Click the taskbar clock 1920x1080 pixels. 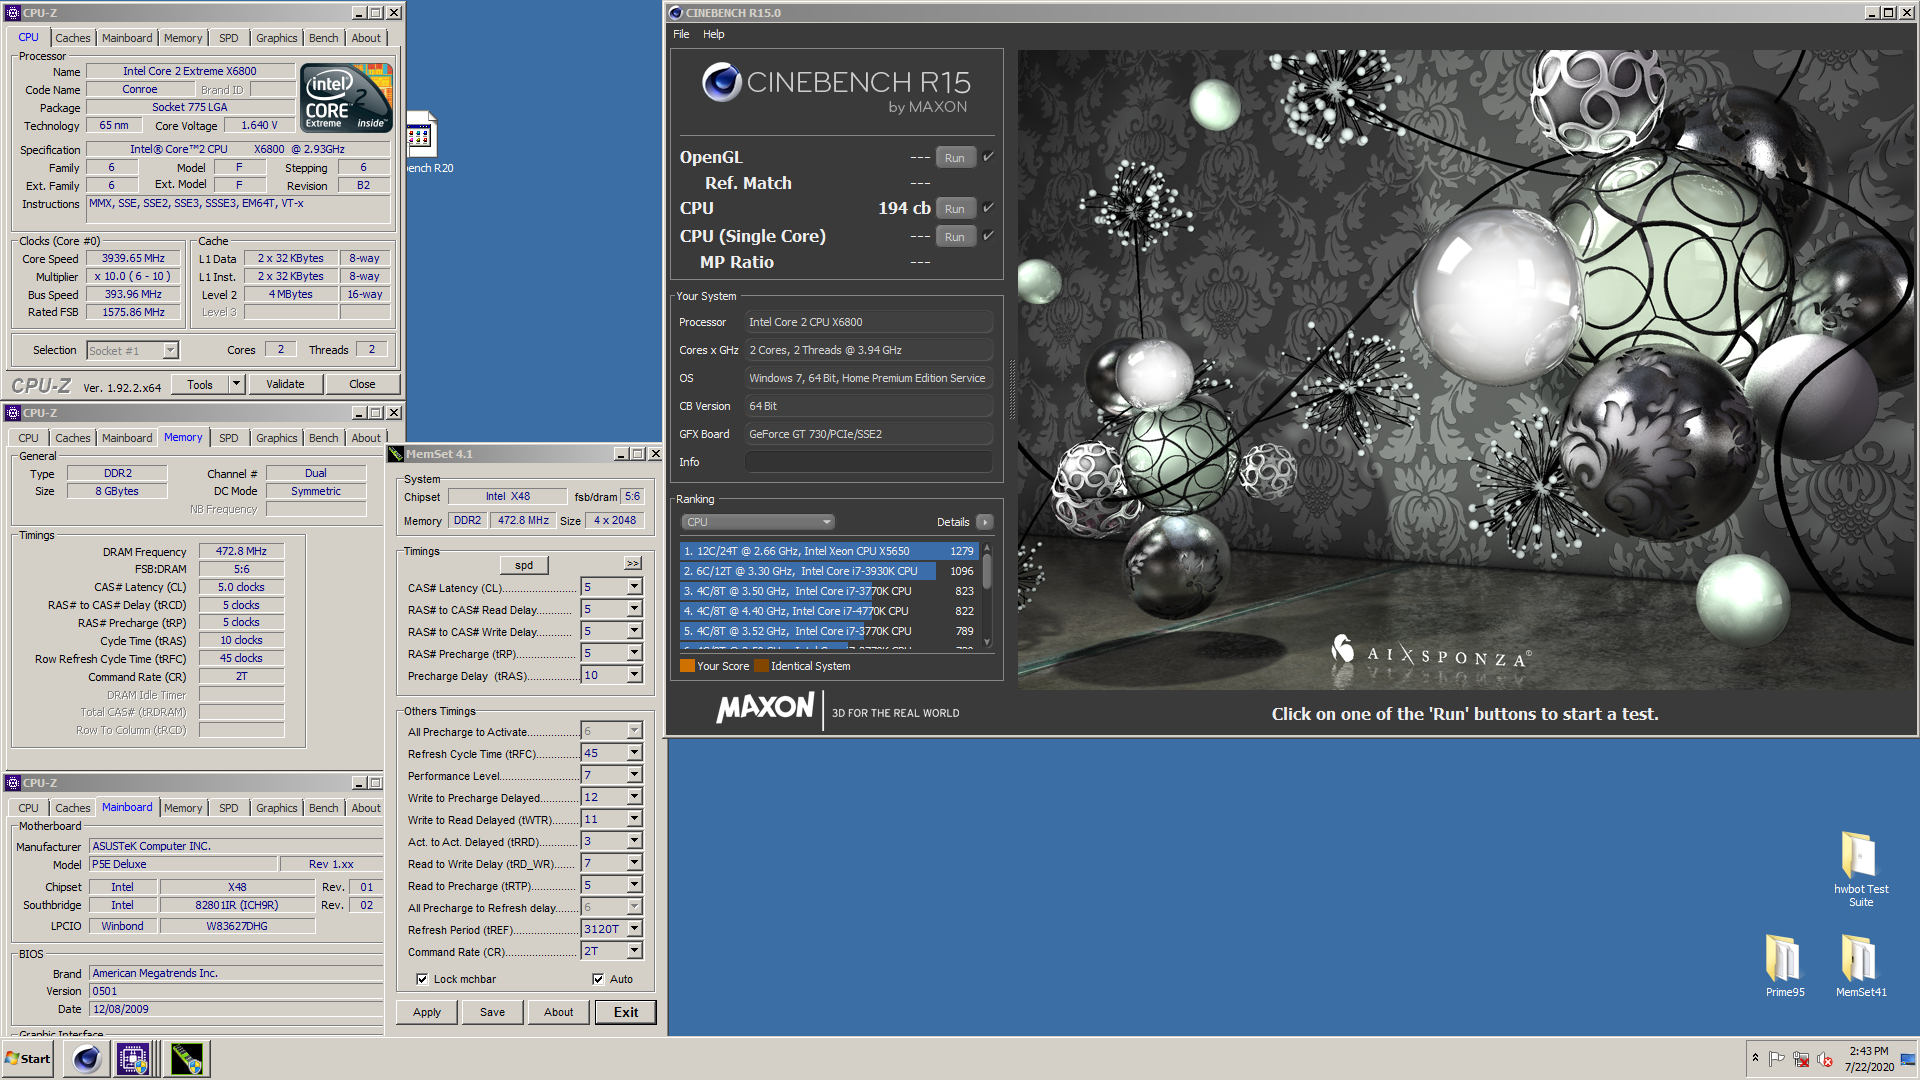[1869, 1059]
